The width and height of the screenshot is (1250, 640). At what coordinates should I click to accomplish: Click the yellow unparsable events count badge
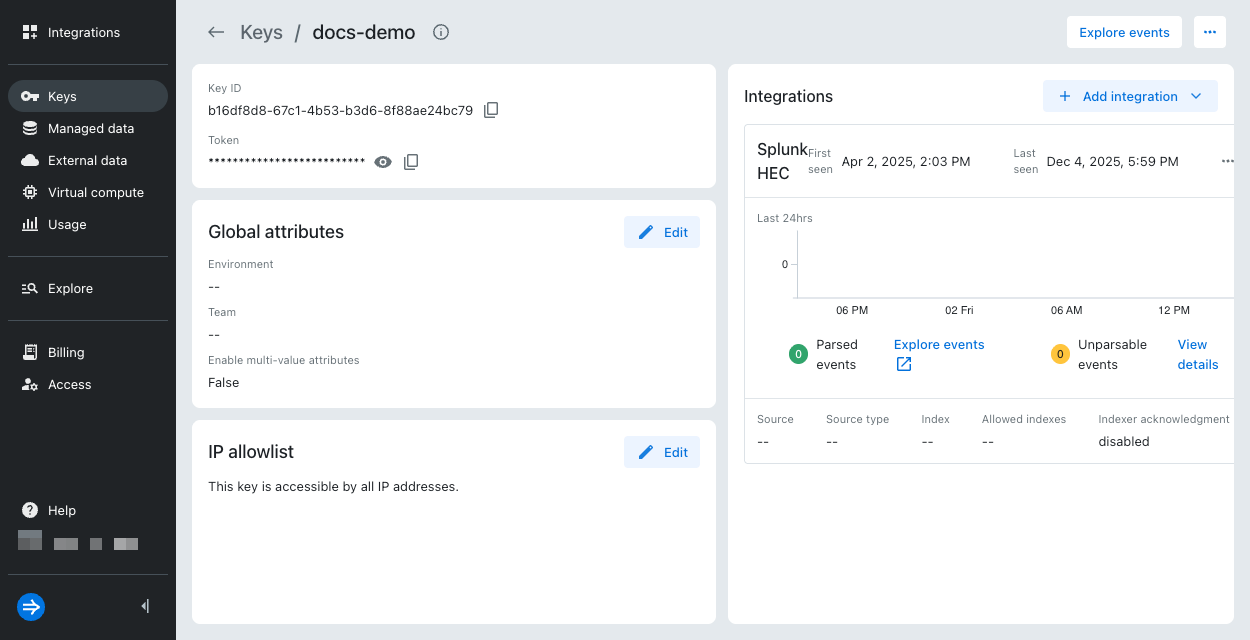tap(1060, 354)
